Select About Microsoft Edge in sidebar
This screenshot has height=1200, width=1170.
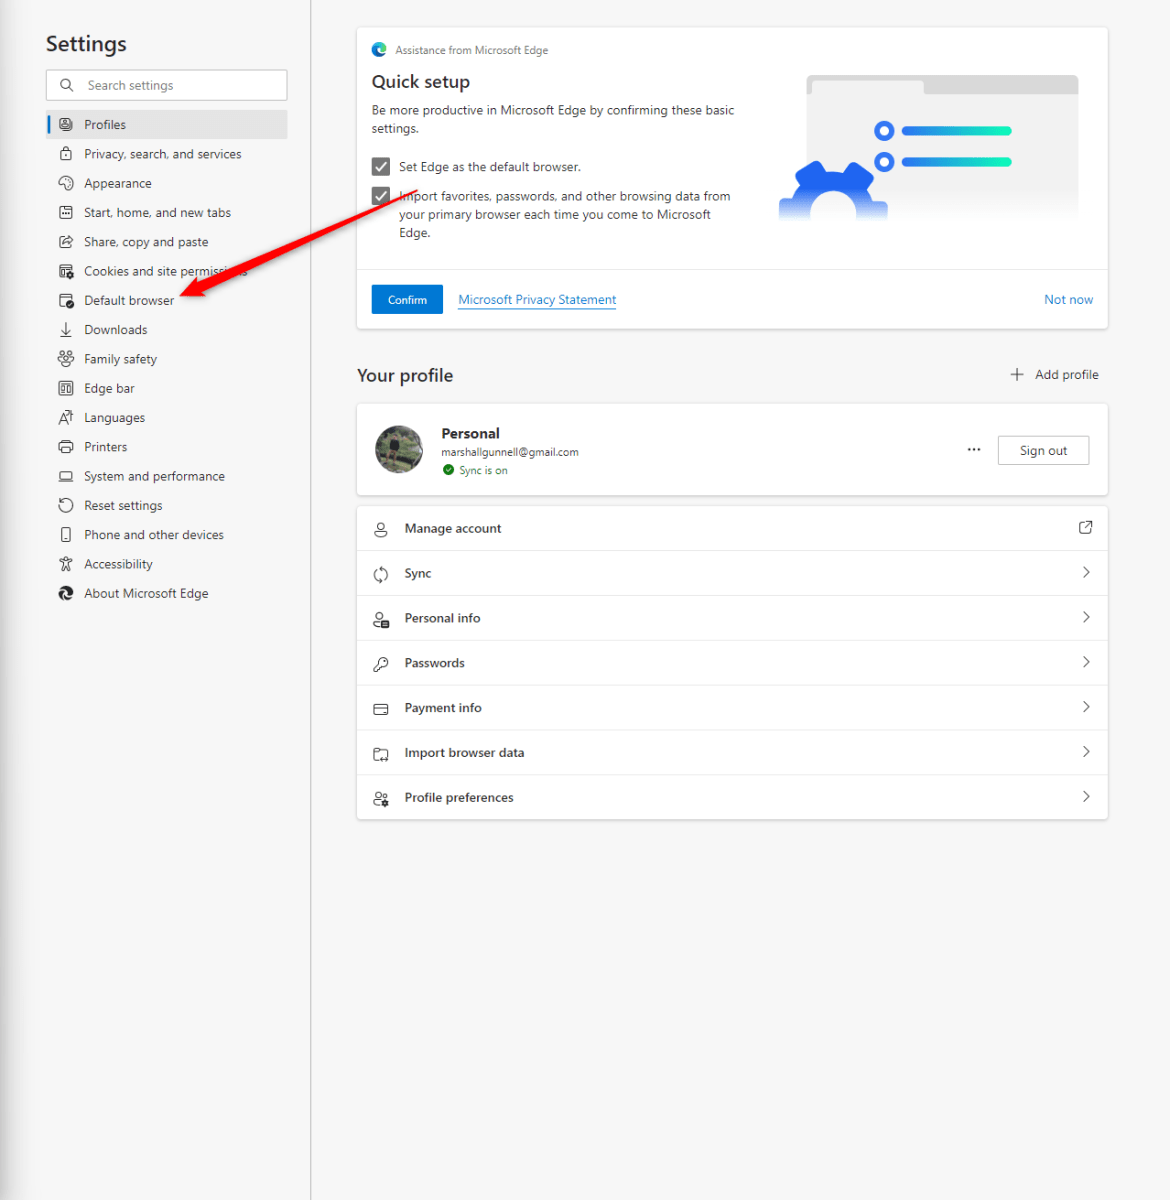click(147, 593)
